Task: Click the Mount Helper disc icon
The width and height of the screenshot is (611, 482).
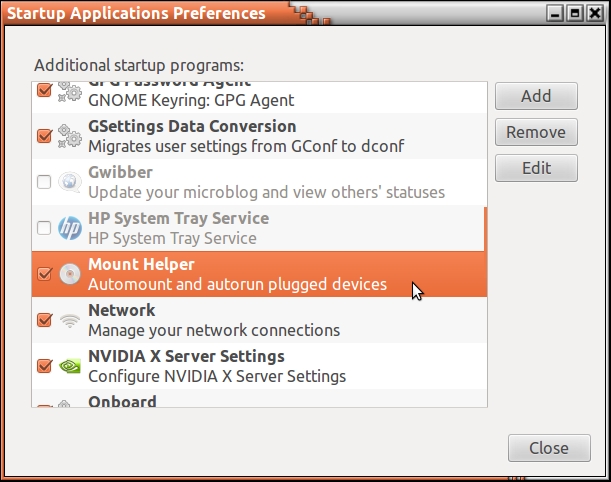Action: click(69, 274)
